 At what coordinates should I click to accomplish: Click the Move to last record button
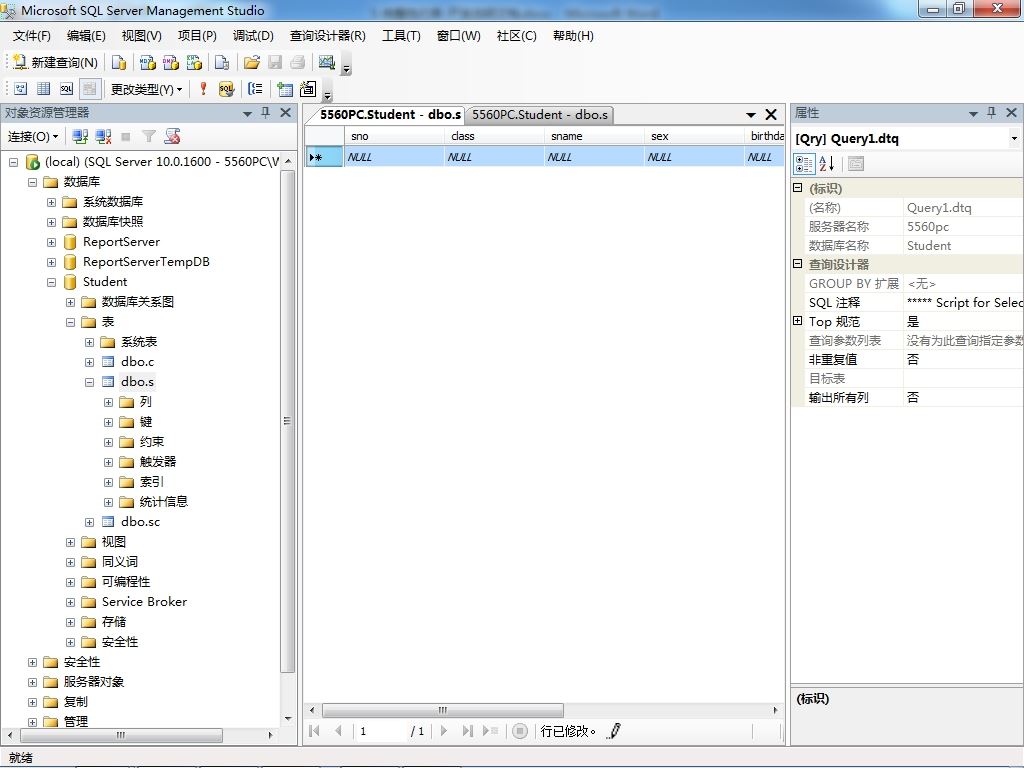[468, 731]
